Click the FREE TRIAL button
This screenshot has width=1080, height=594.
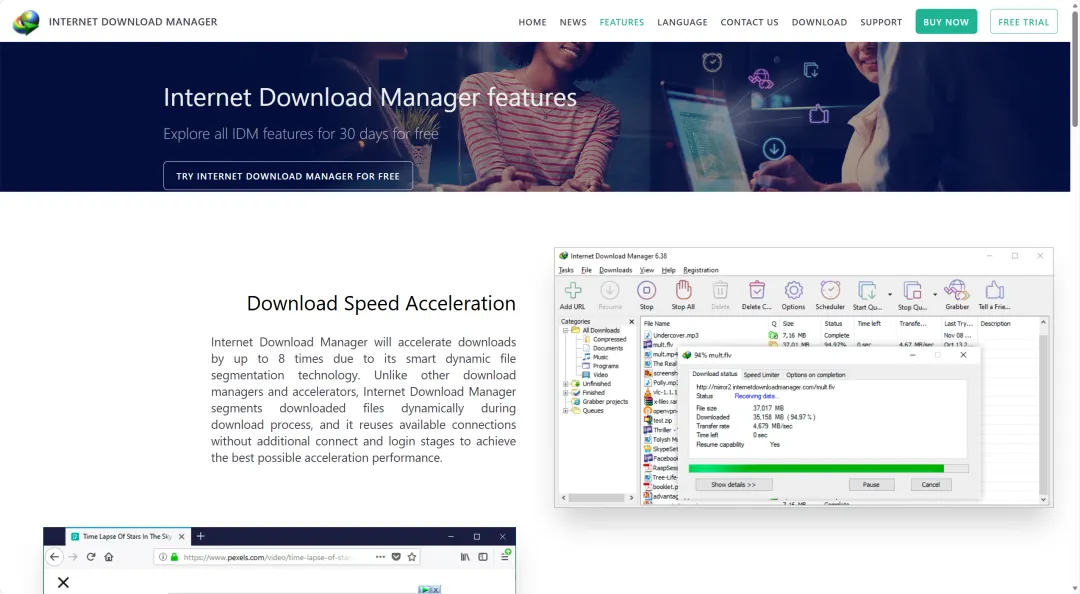point(1023,21)
